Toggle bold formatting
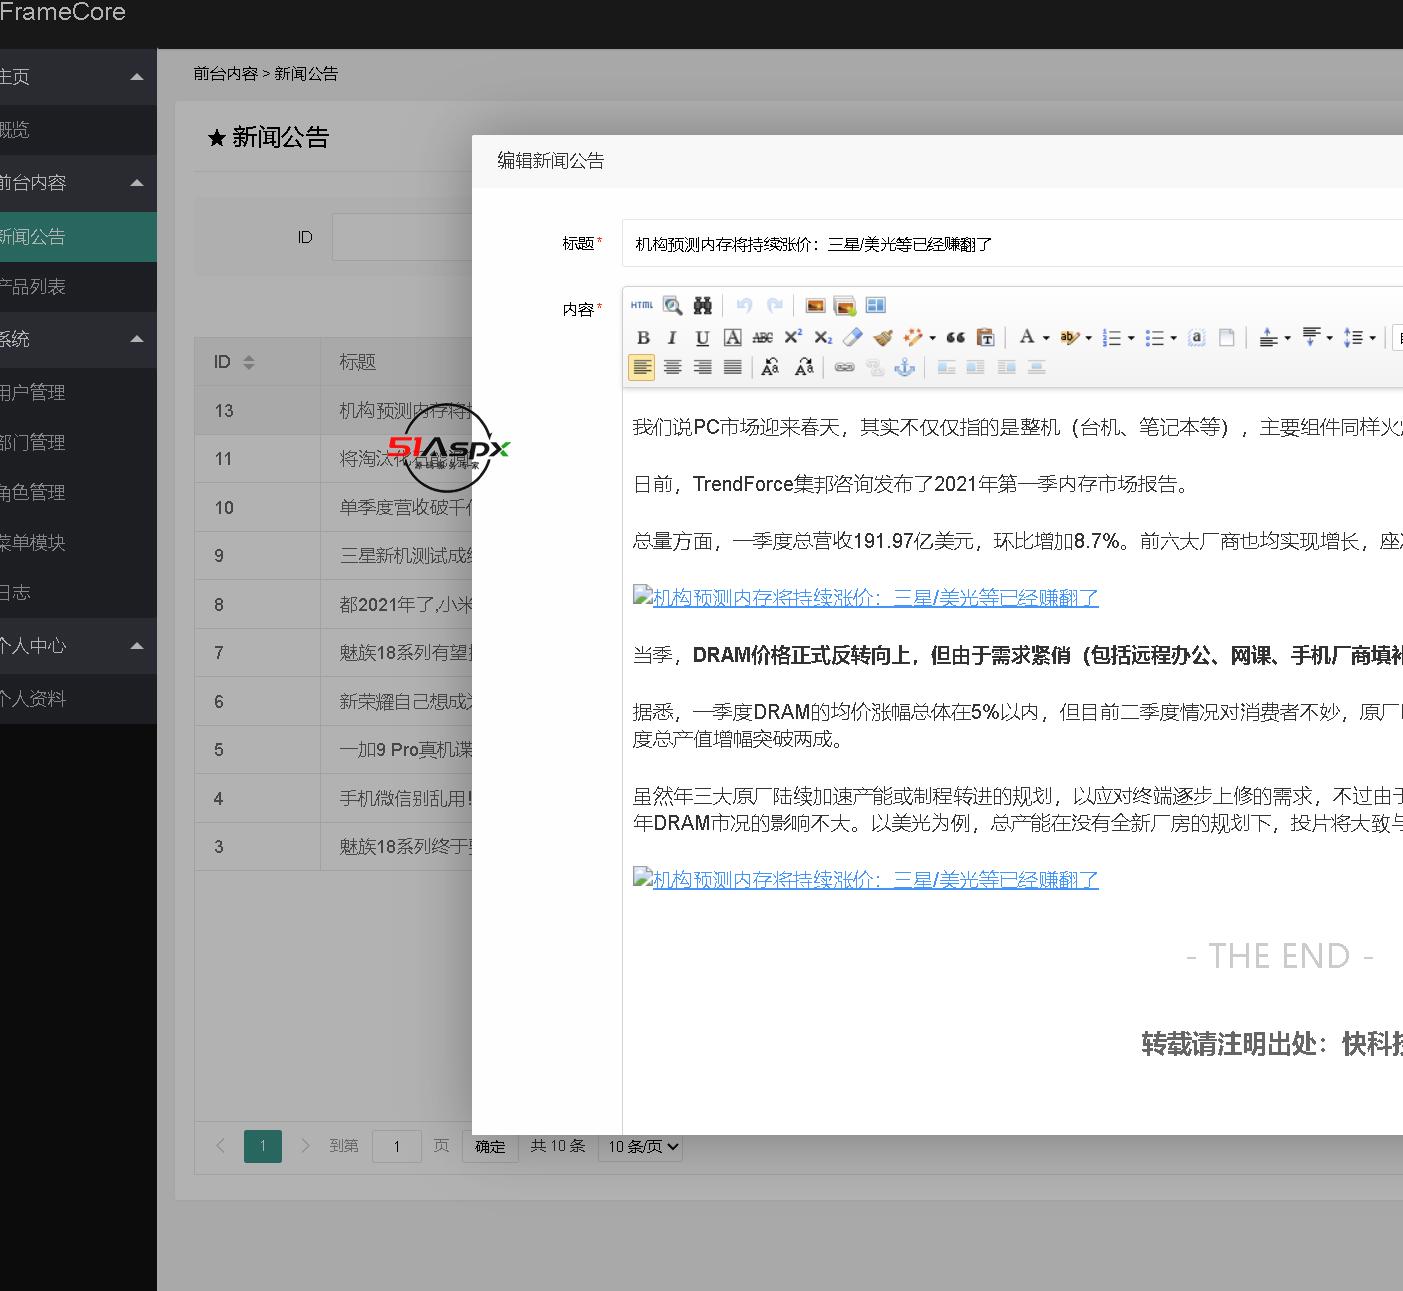Viewport: 1403px width, 1291px height. click(642, 337)
